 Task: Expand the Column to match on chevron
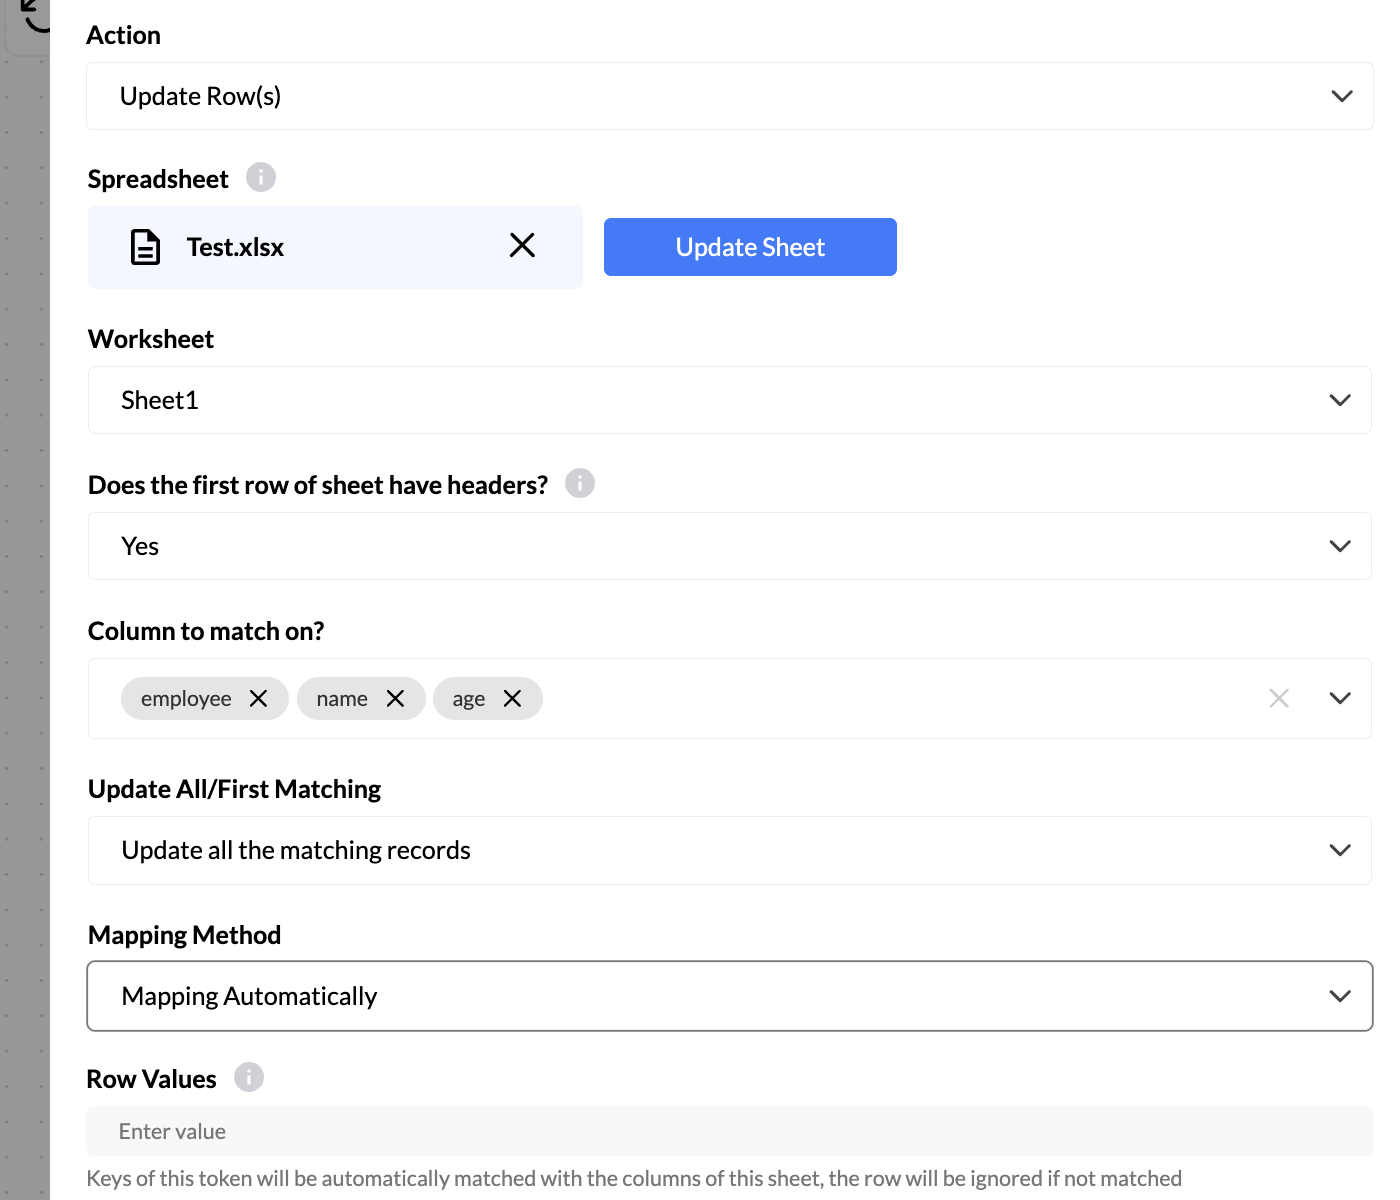click(1340, 698)
